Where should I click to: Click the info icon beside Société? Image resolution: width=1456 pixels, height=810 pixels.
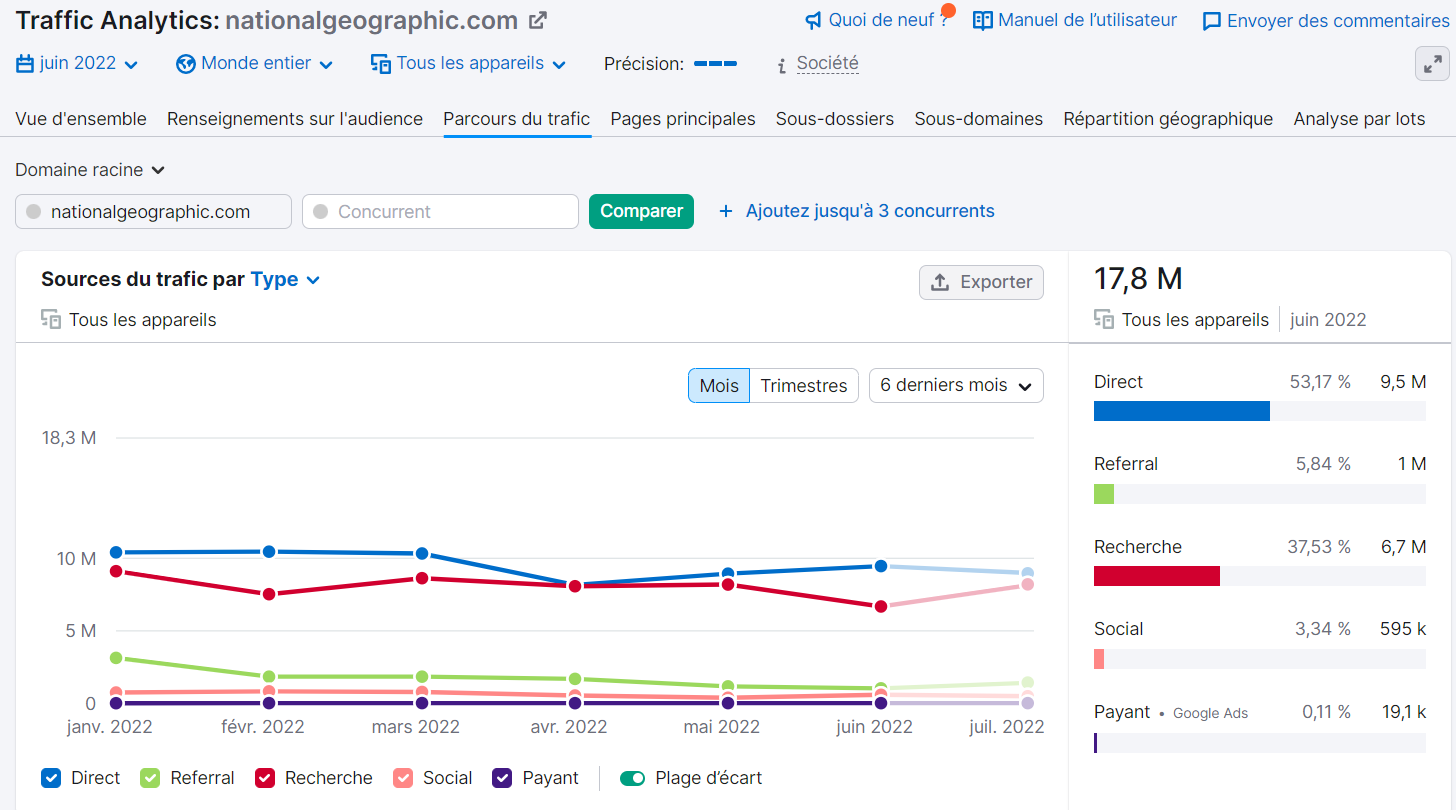(782, 65)
